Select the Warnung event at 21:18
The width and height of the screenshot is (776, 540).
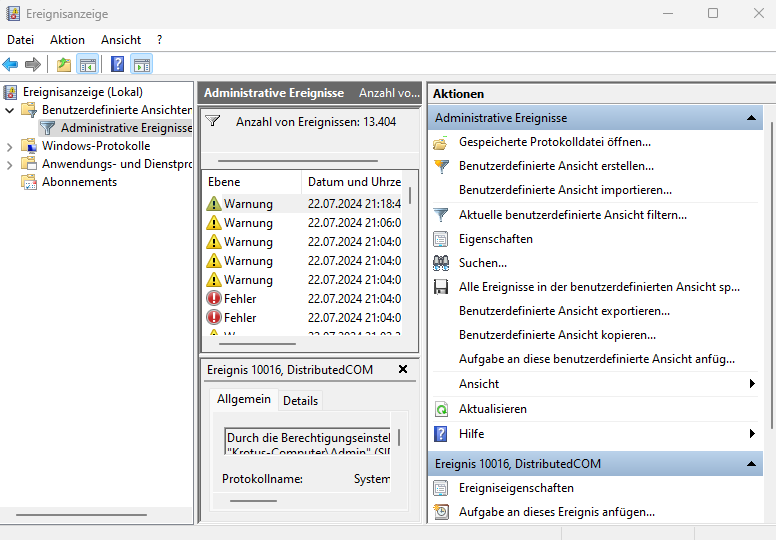click(303, 203)
